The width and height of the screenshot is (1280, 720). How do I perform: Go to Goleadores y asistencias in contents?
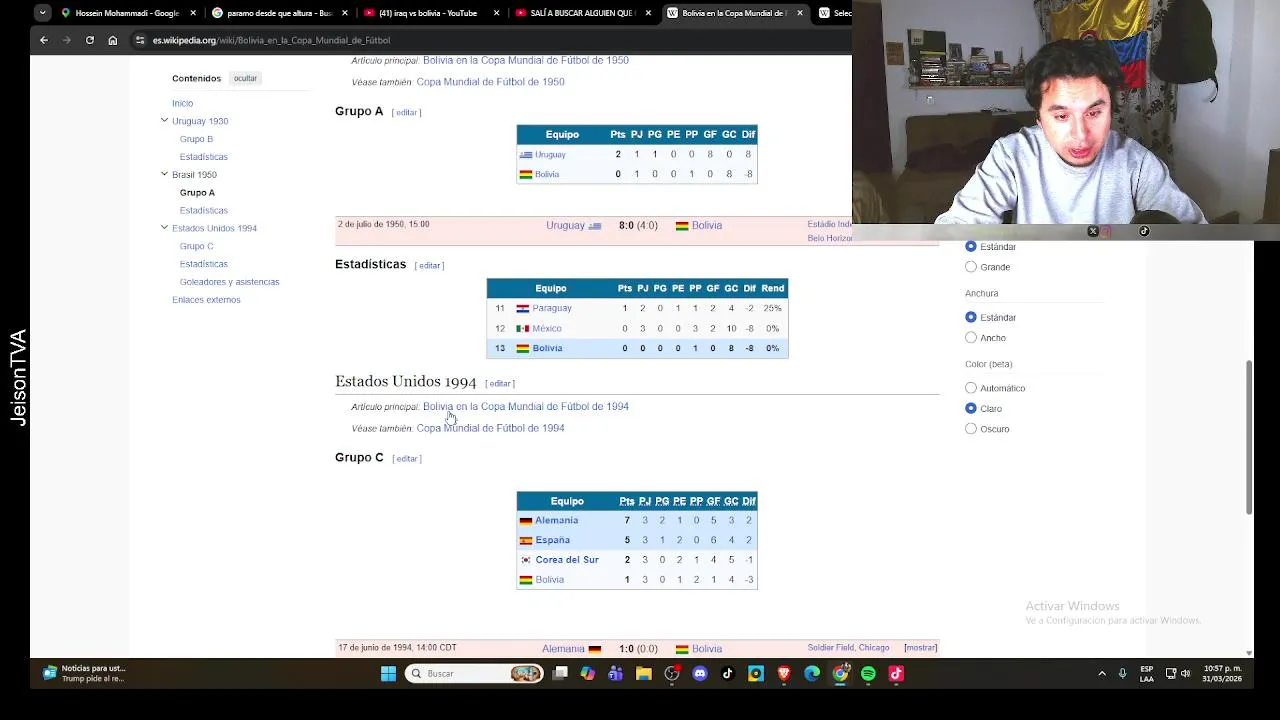(x=229, y=282)
